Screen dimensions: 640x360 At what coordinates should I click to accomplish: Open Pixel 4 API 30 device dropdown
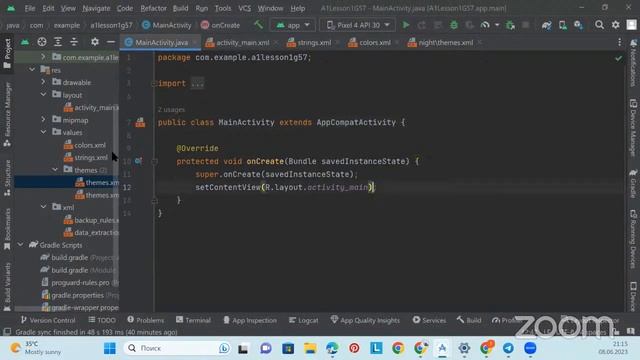click(x=358, y=25)
